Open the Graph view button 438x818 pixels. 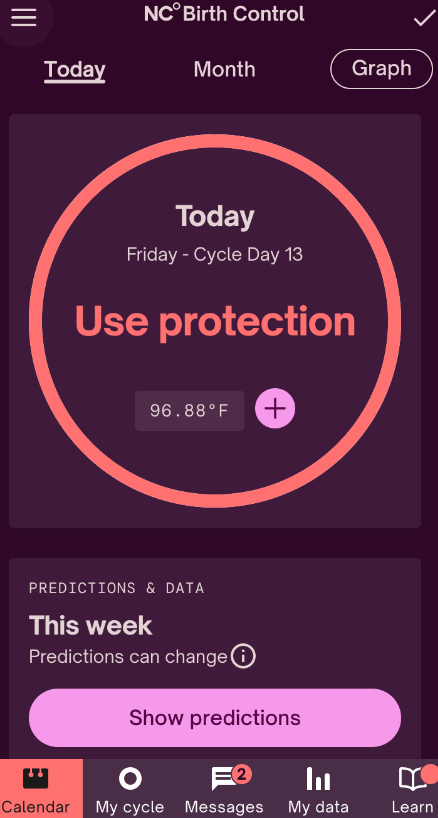click(x=381, y=69)
